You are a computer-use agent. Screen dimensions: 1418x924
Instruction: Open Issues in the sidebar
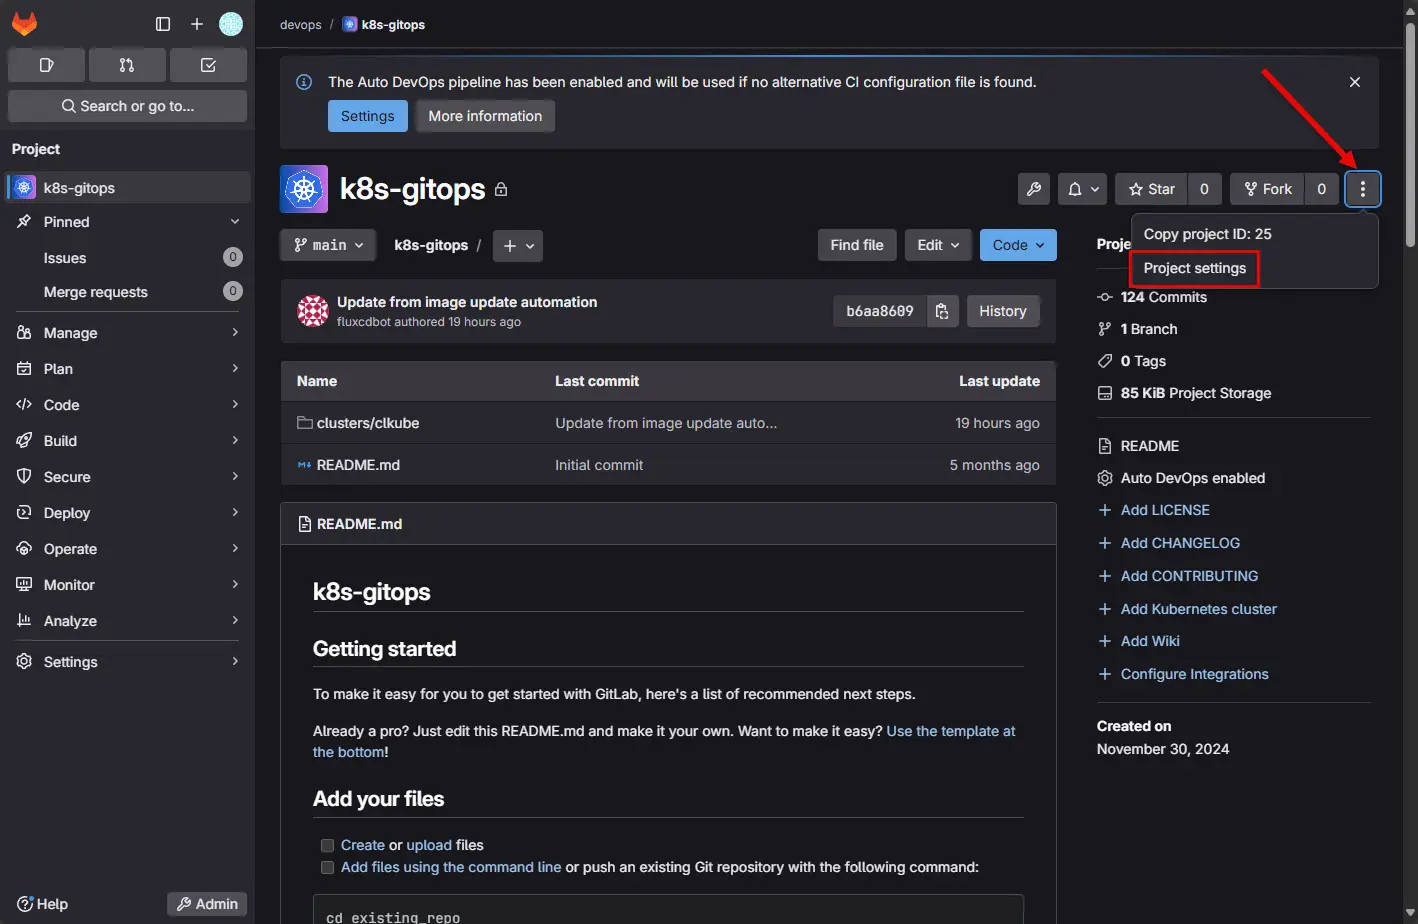(x=127, y=258)
